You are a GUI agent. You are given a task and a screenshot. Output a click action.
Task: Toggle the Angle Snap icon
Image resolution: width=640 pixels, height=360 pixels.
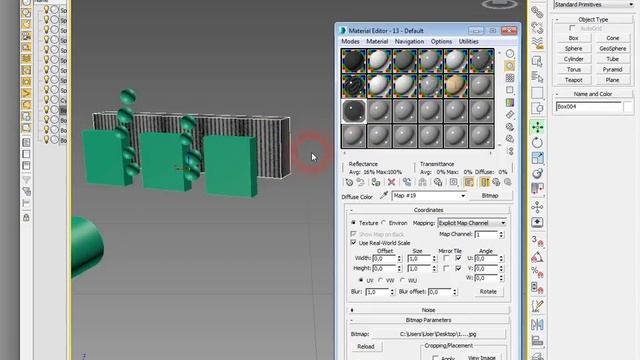pos(538,256)
